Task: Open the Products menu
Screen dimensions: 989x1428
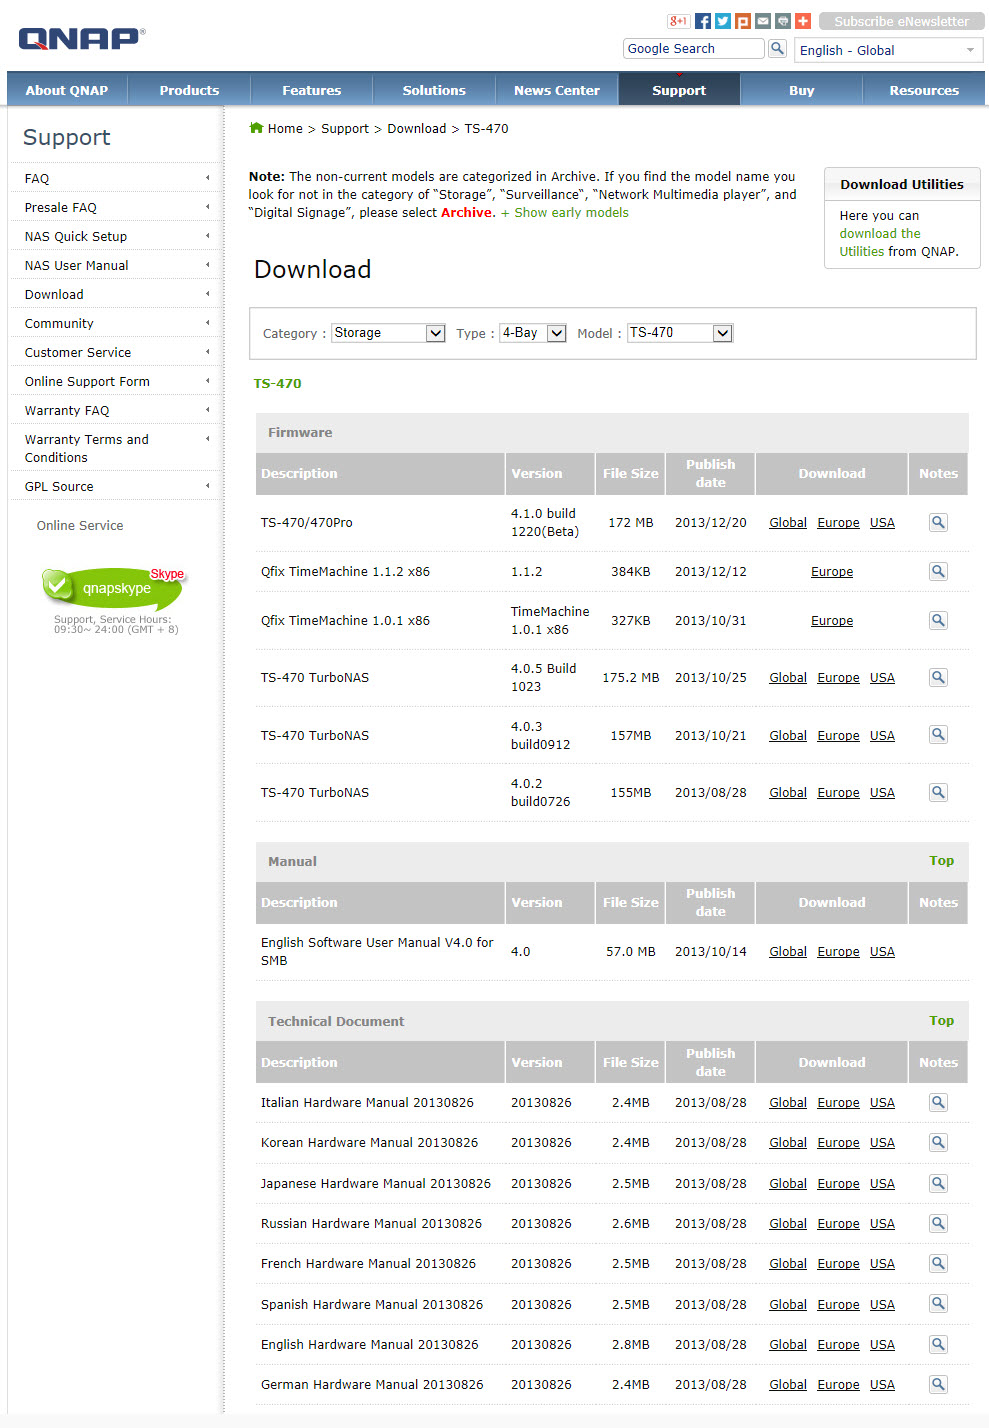Action: [x=189, y=90]
